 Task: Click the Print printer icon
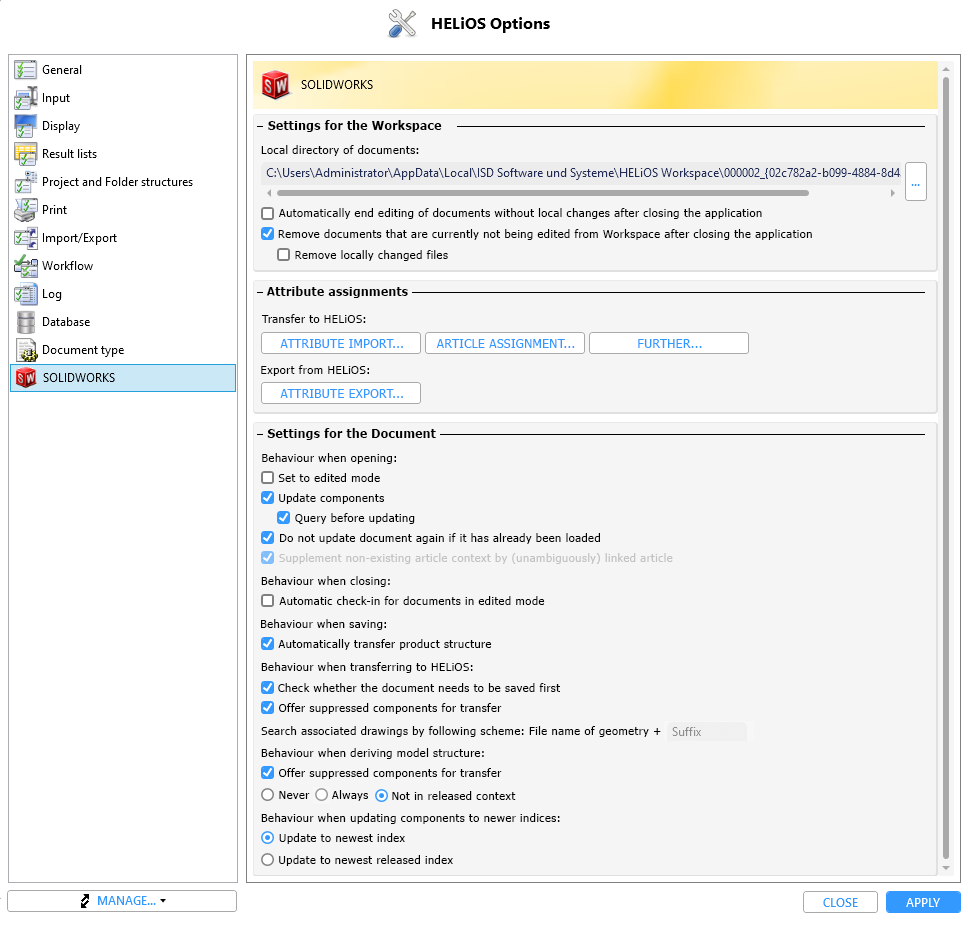tap(25, 210)
